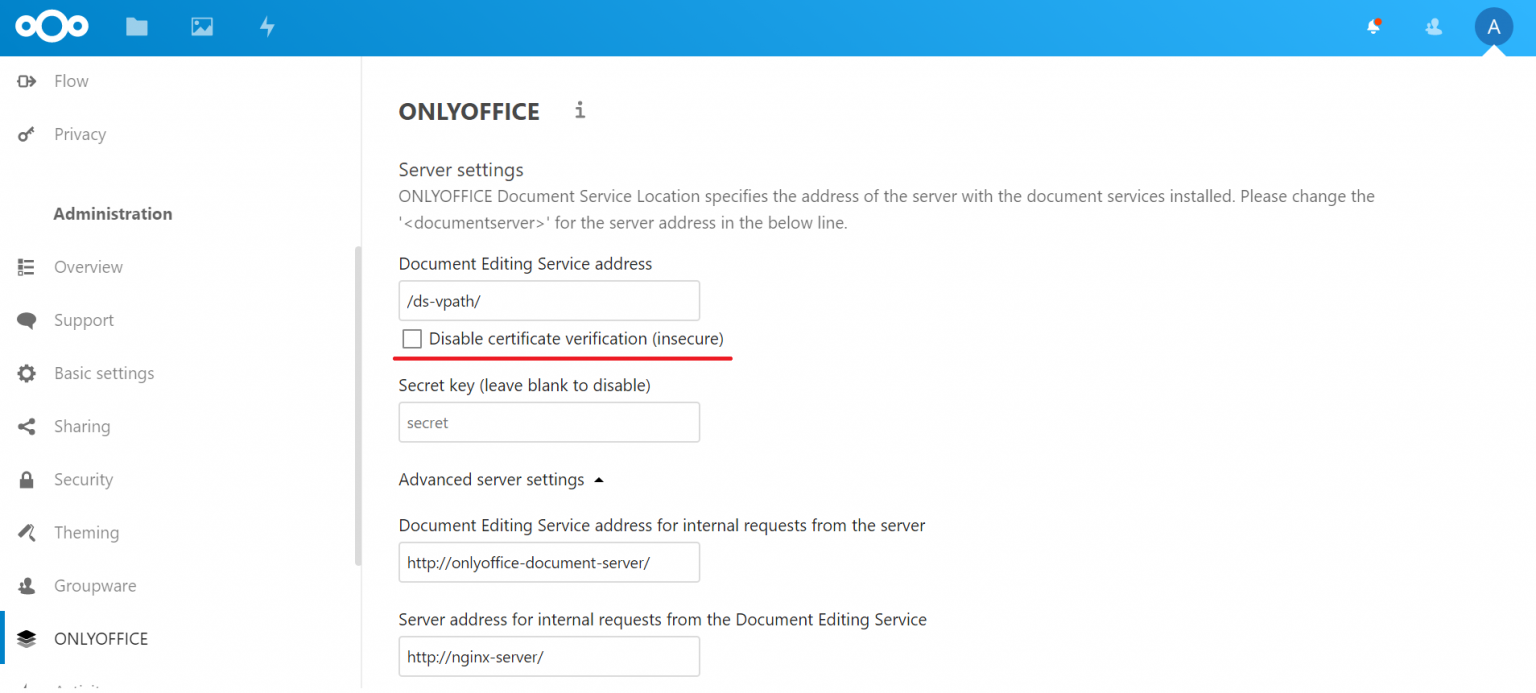The height and width of the screenshot is (693, 1536).
Task: Click the Document Editing Service address field
Action: [548, 301]
